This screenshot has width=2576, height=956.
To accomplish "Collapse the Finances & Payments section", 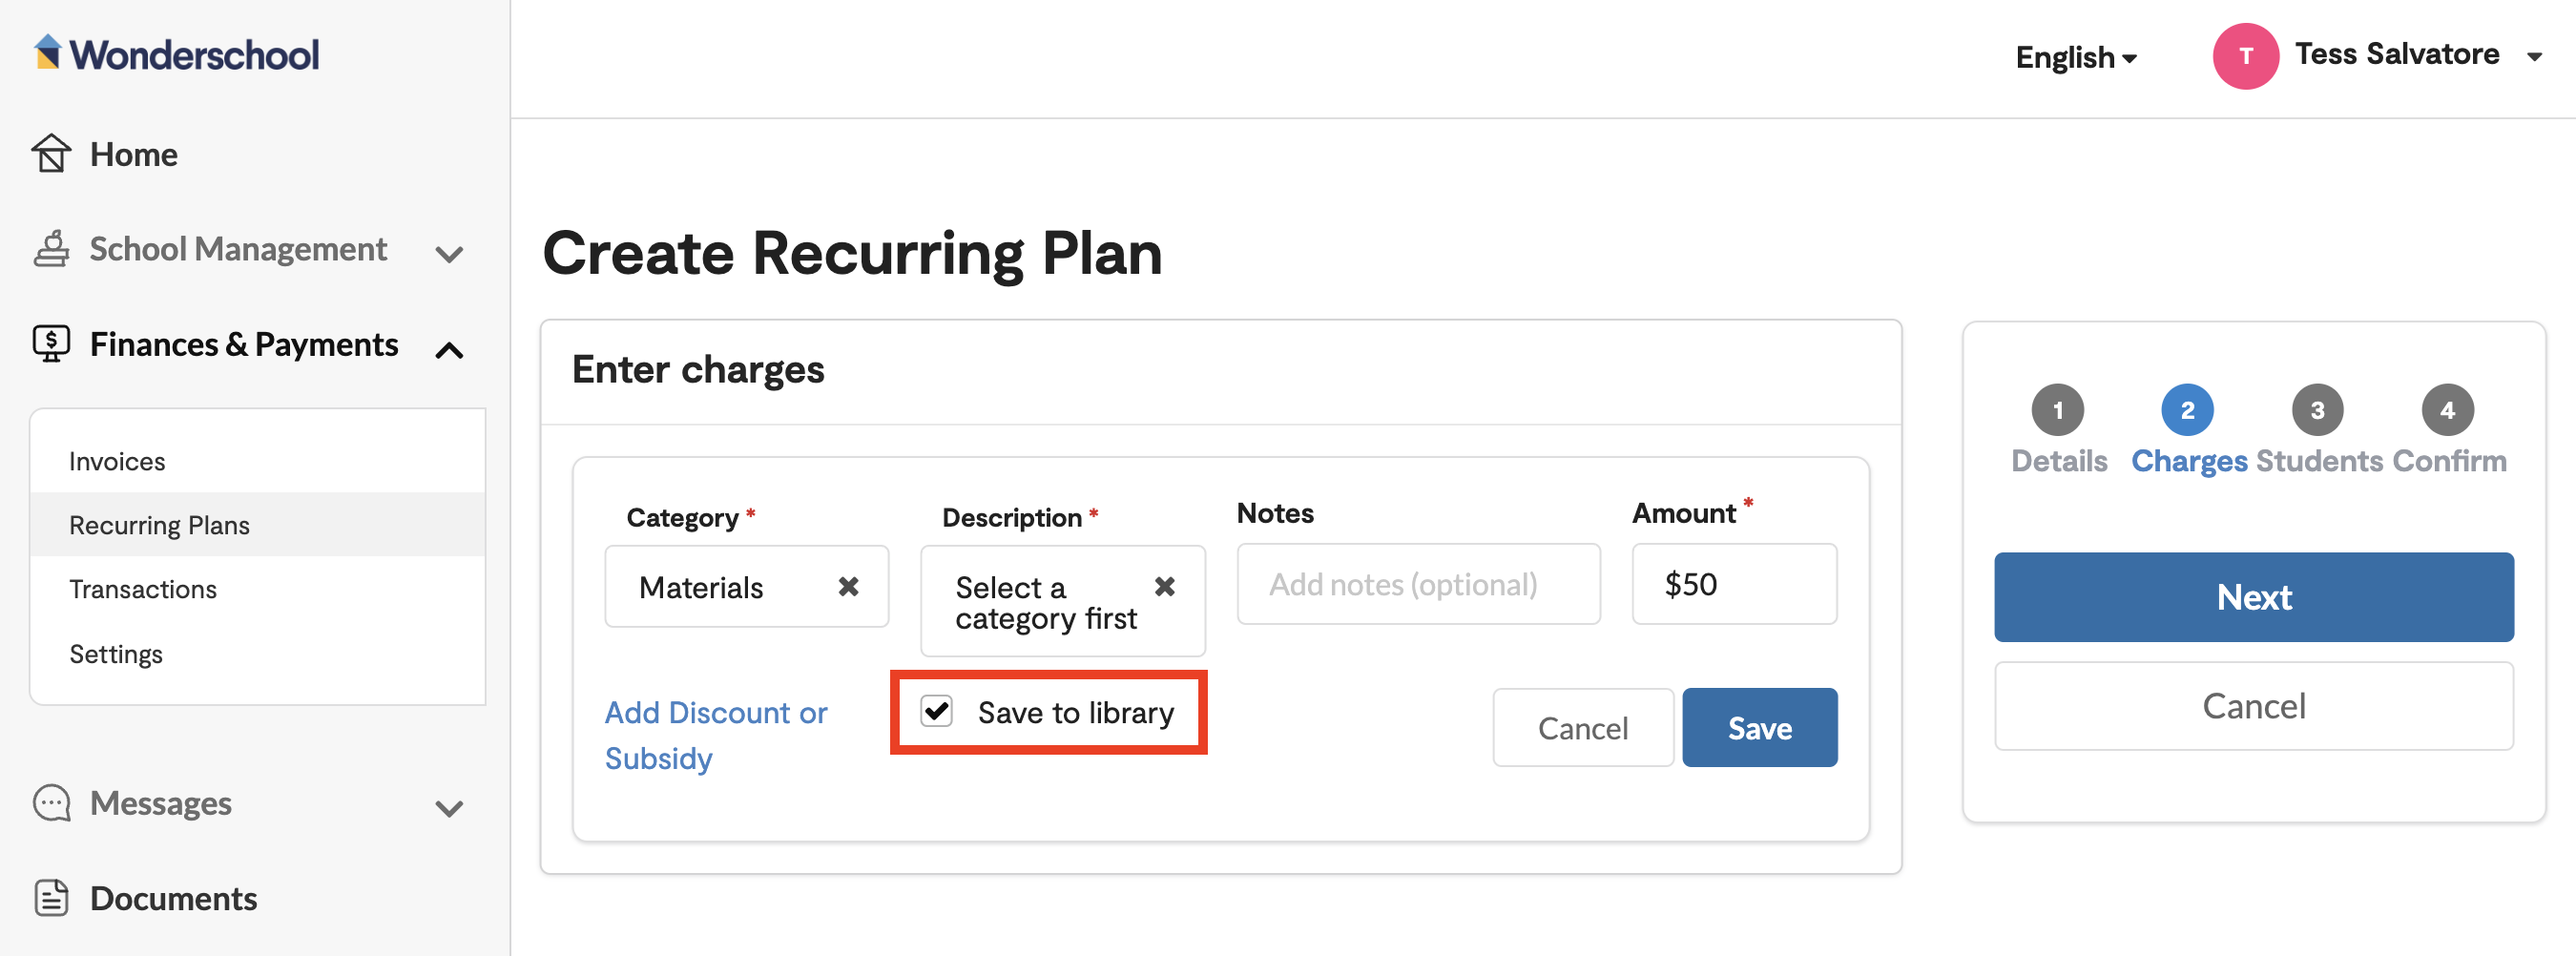I will pyautogui.click(x=450, y=350).
